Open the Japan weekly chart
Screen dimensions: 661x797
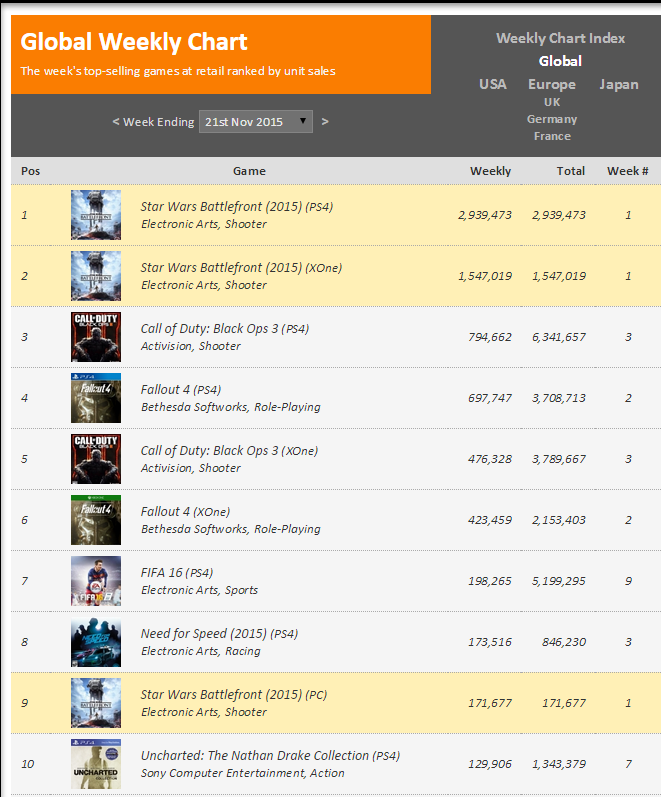(619, 84)
